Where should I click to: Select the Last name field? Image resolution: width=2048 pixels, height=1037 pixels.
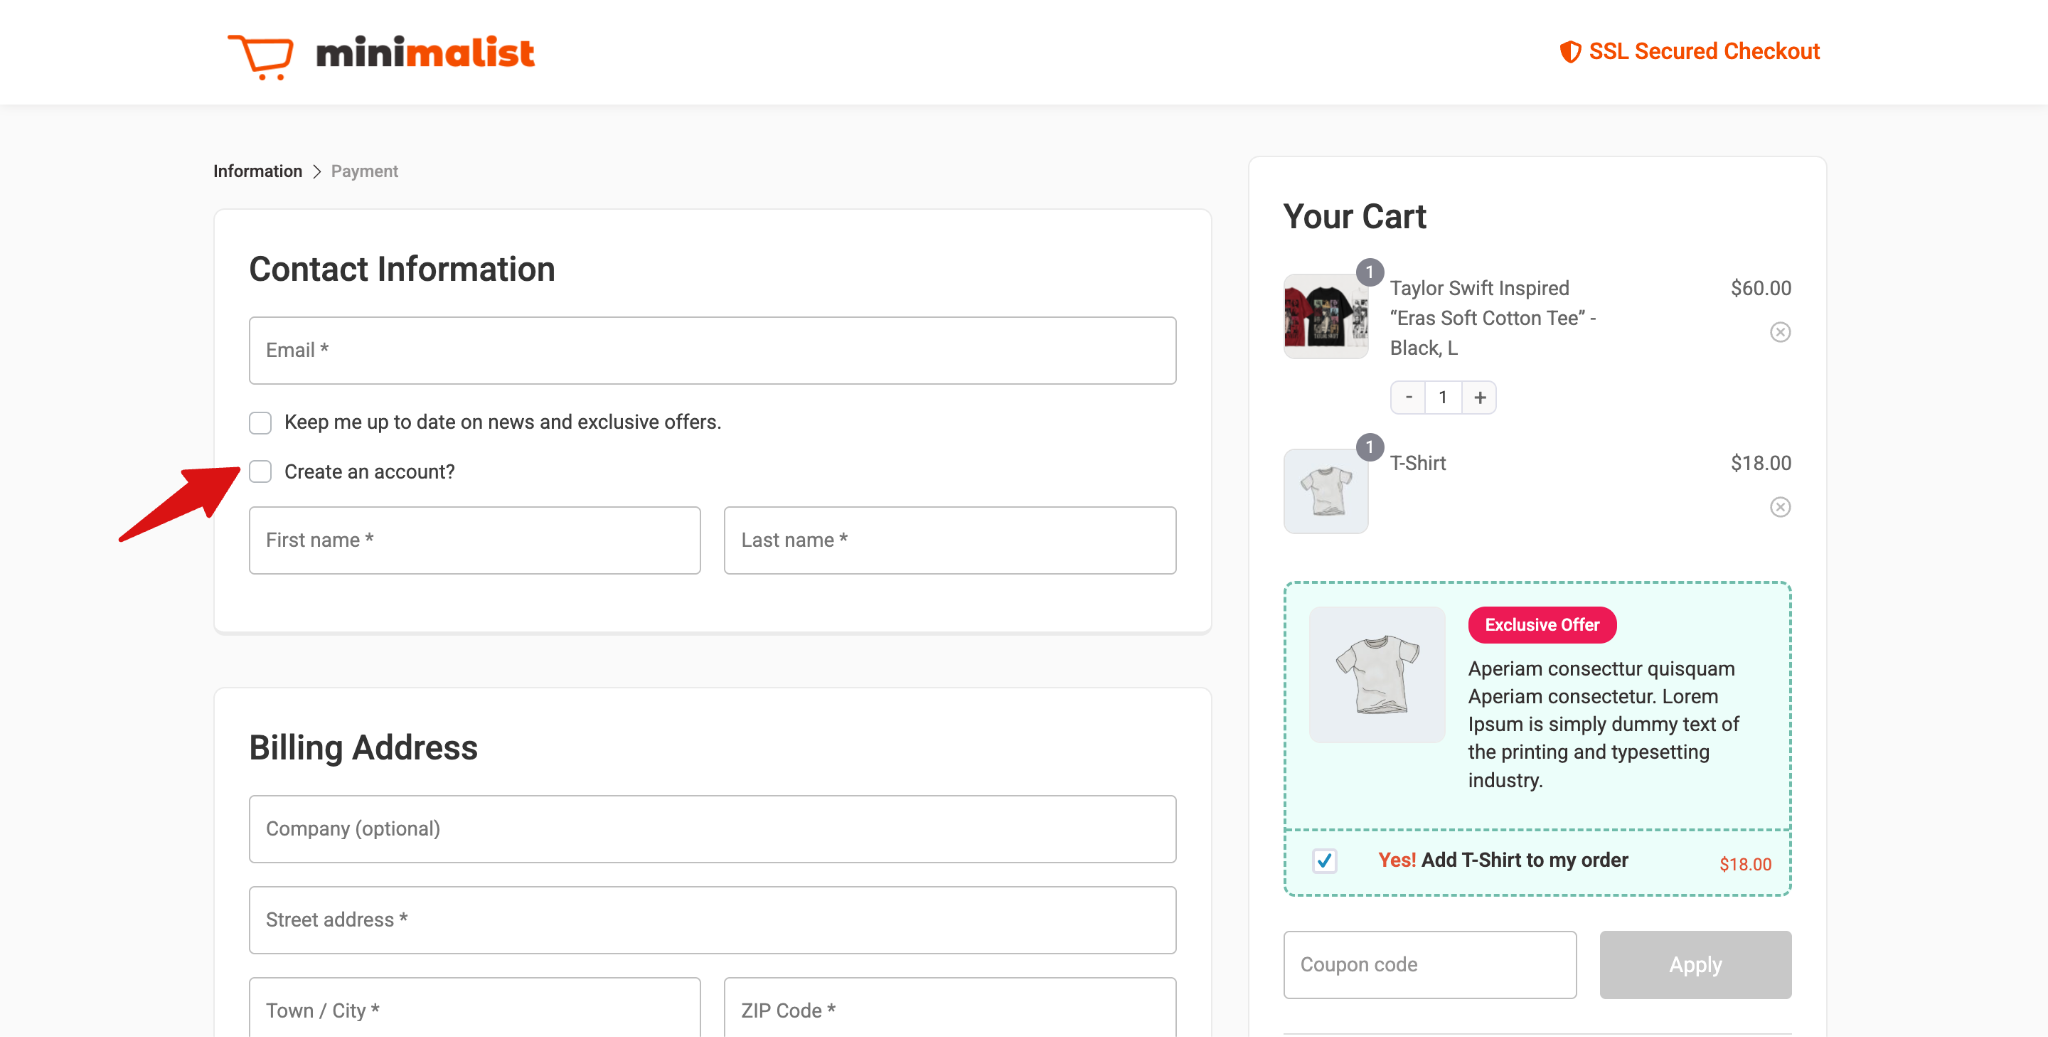coord(950,540)
